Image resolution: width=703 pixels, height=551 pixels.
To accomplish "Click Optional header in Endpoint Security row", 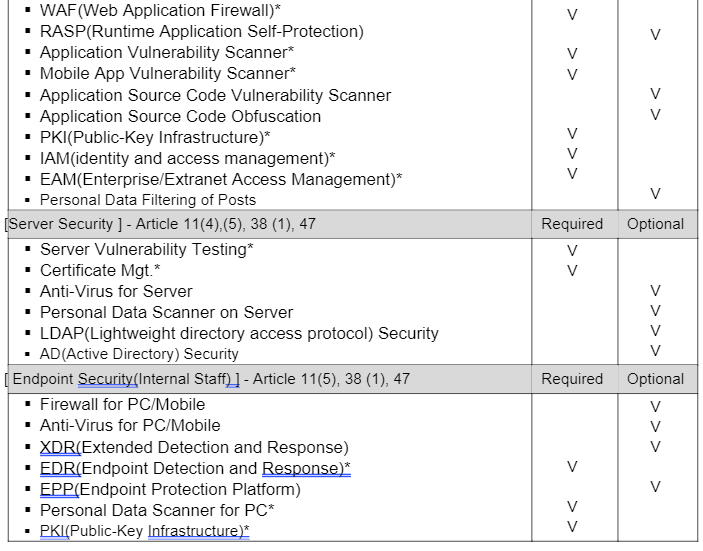I will 655,379.
